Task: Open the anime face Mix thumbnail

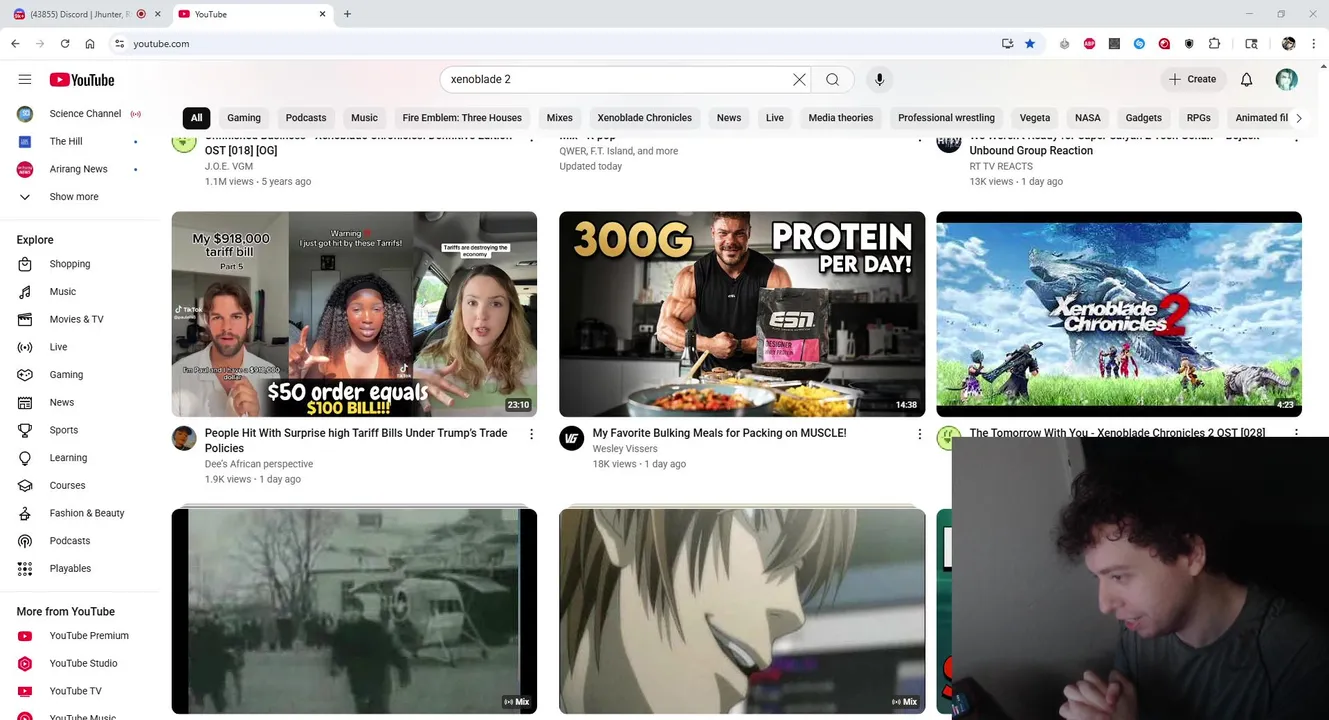Action: (x=742, y=611)
